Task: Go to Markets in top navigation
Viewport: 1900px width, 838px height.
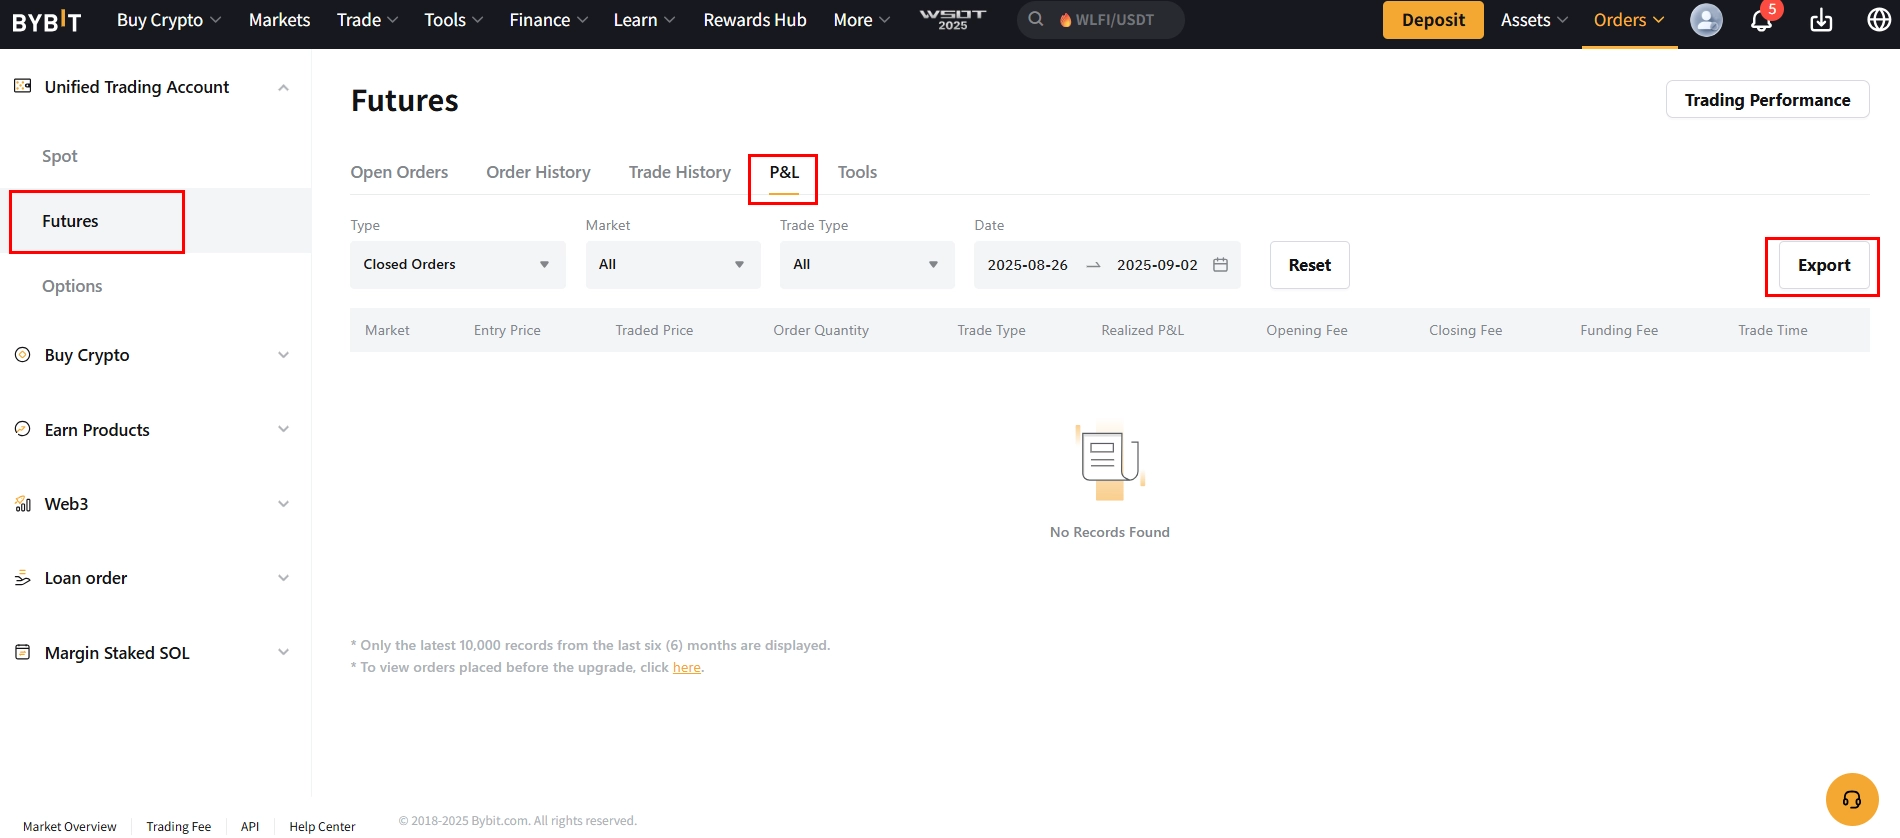Action: pos(279,20)
